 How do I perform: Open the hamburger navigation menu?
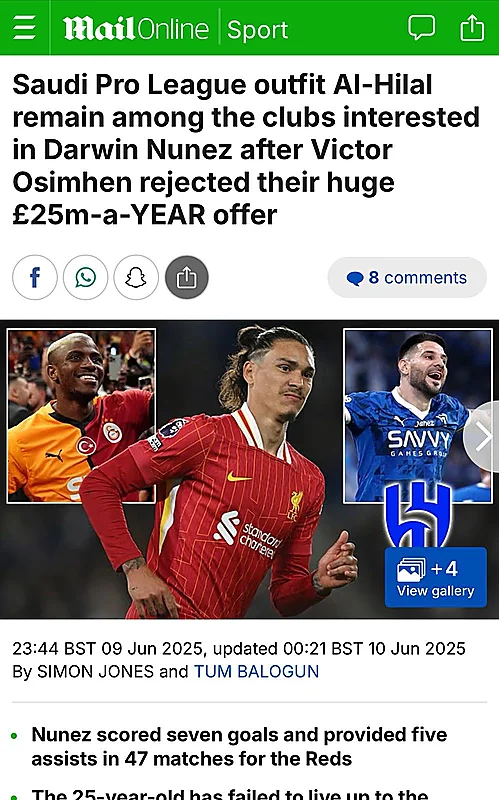(24, 28)
